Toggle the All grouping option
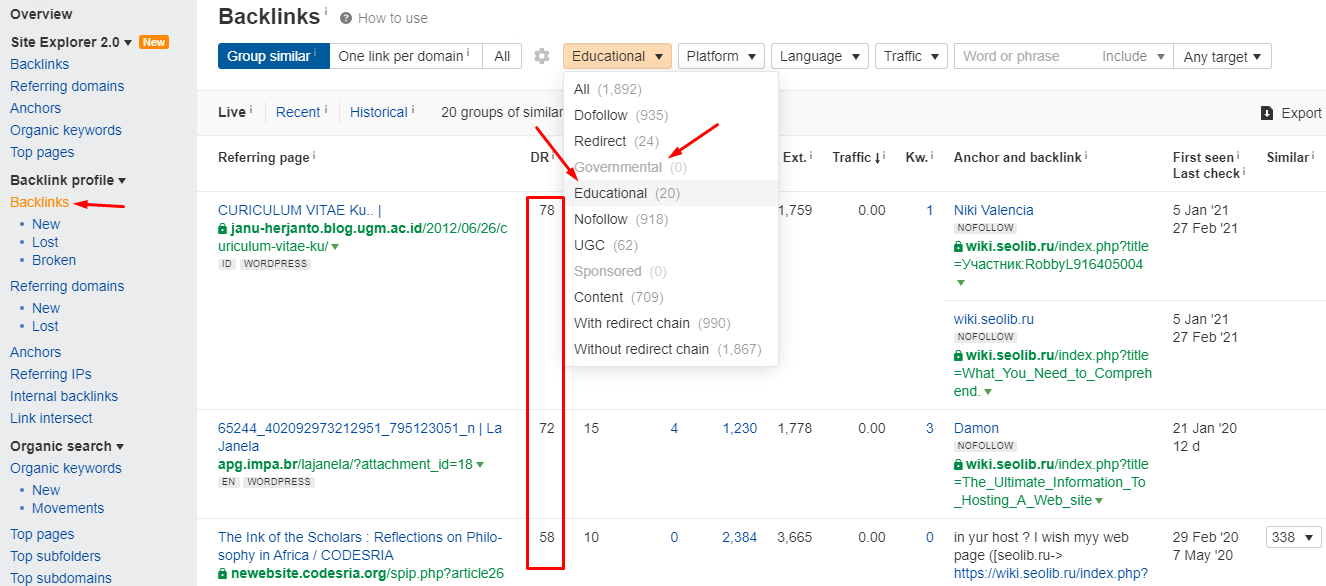The width and height of the screenshot is (1326, 586). pos(502,56)
